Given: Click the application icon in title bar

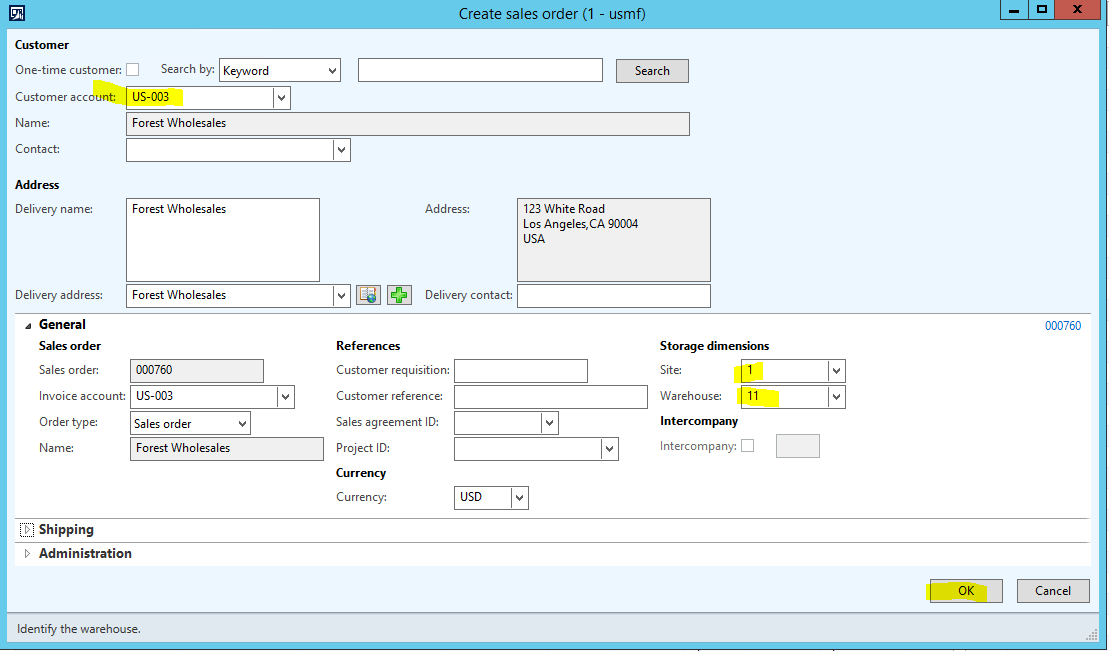Looking at the screenshot, I should (x=16, y=12).
